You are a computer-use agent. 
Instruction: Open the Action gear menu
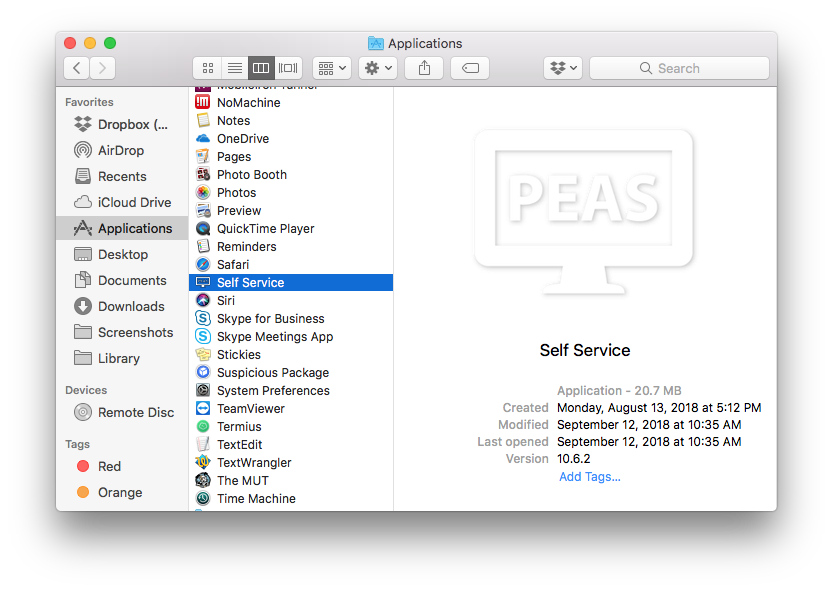coord(378,68)
